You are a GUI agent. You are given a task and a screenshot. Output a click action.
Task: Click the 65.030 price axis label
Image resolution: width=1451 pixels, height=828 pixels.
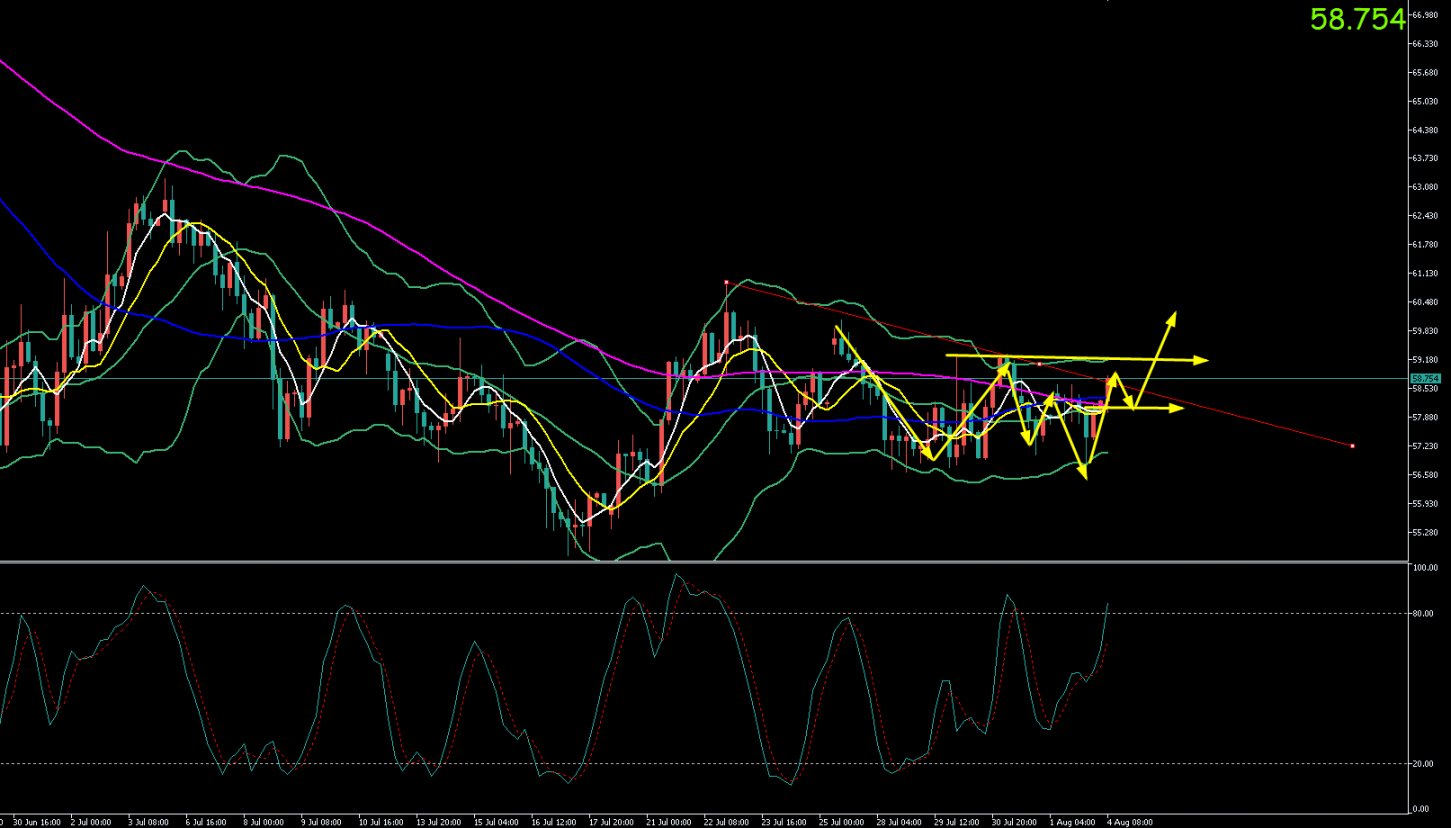coord(1424,101)
